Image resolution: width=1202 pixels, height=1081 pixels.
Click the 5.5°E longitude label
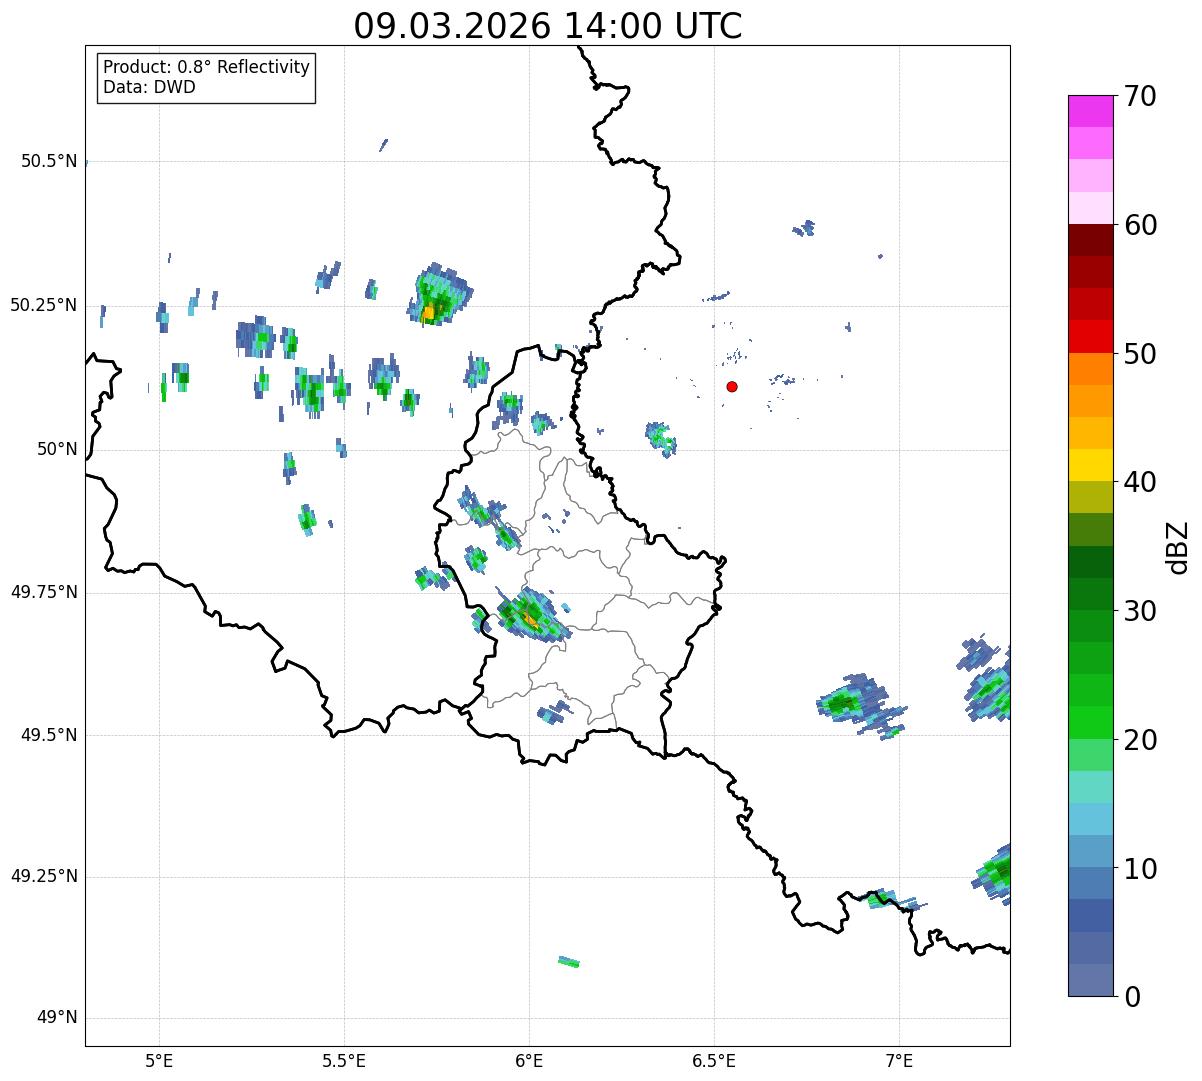pos(344,1063)
